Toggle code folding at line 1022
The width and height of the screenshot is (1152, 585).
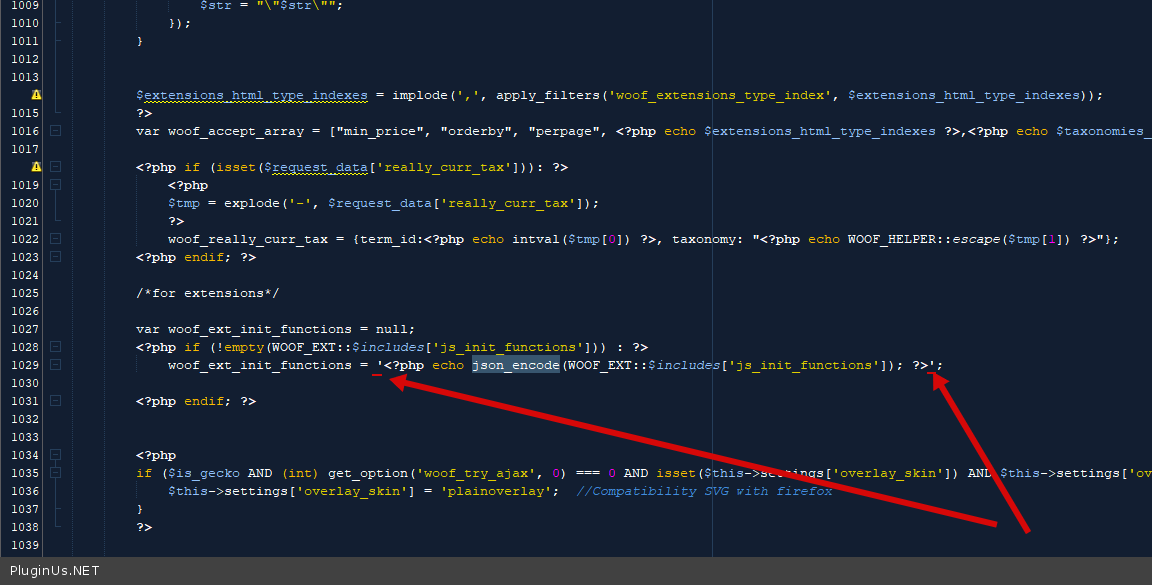(x=56, y=239)
